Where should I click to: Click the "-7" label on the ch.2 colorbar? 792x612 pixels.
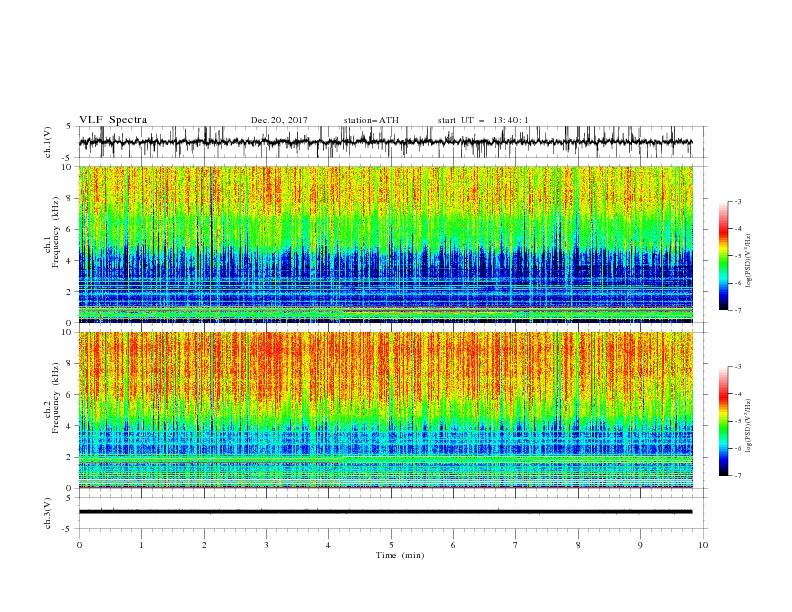point(738,476)
